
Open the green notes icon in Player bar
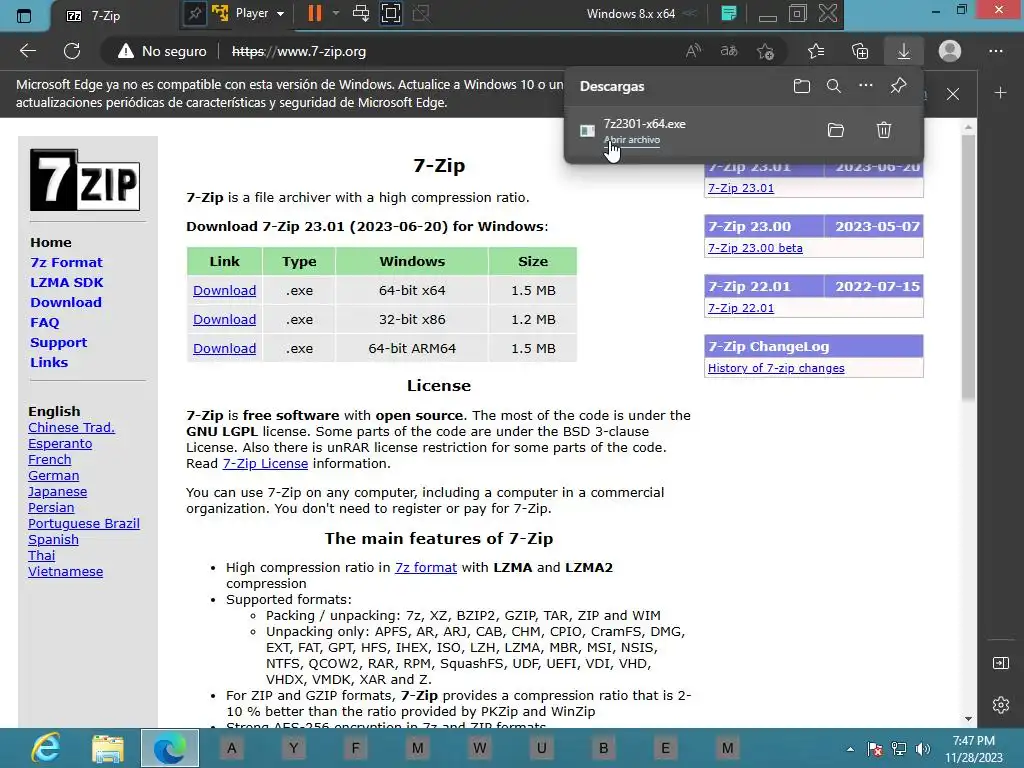pyautogui.click(x=729, y=13)
